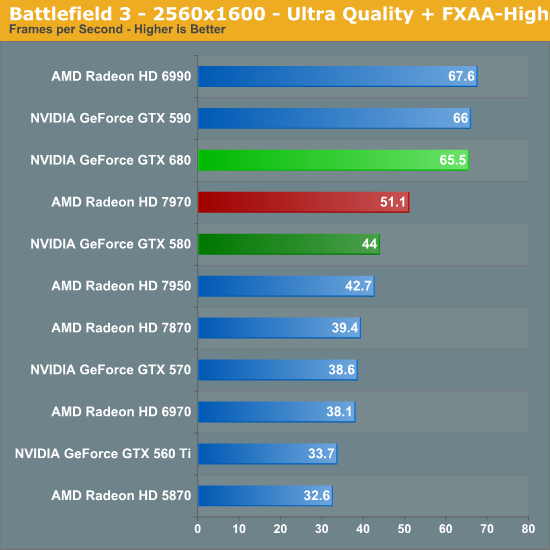
Task: Click the AMD Radeon HD 5870 label
Action: point(121,496)
